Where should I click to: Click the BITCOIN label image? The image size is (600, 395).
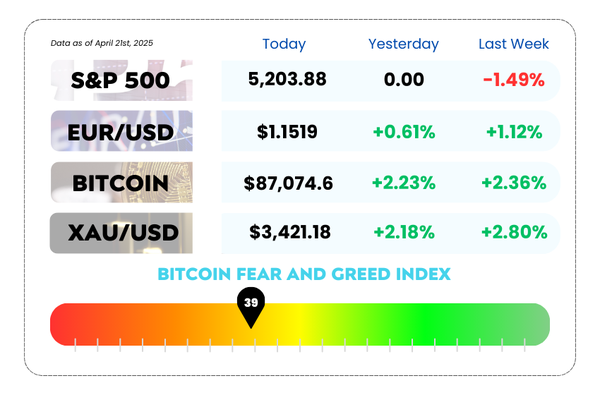coord(121,182)
